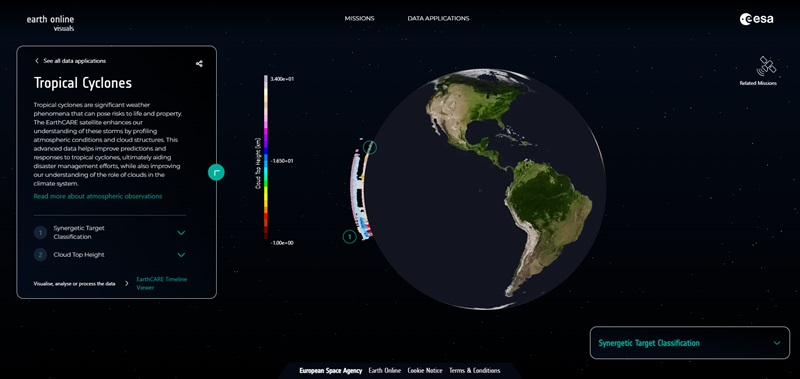
Task: Collapse the info panel with the teal round button
Action: click(216, 172)
